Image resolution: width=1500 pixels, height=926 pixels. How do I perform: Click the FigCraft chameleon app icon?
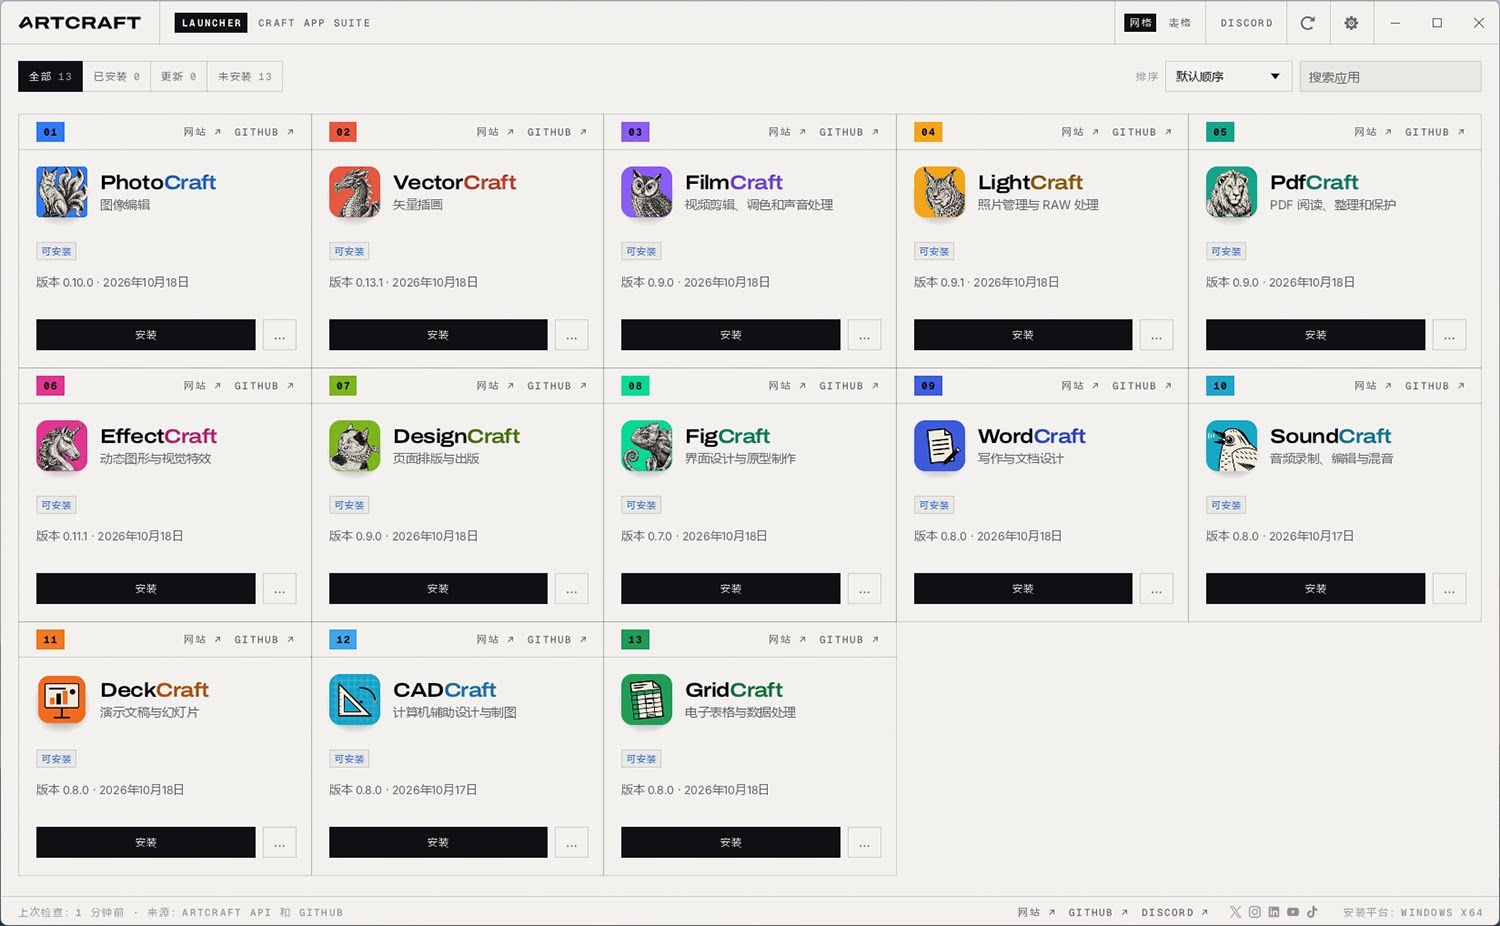[647, 446]
